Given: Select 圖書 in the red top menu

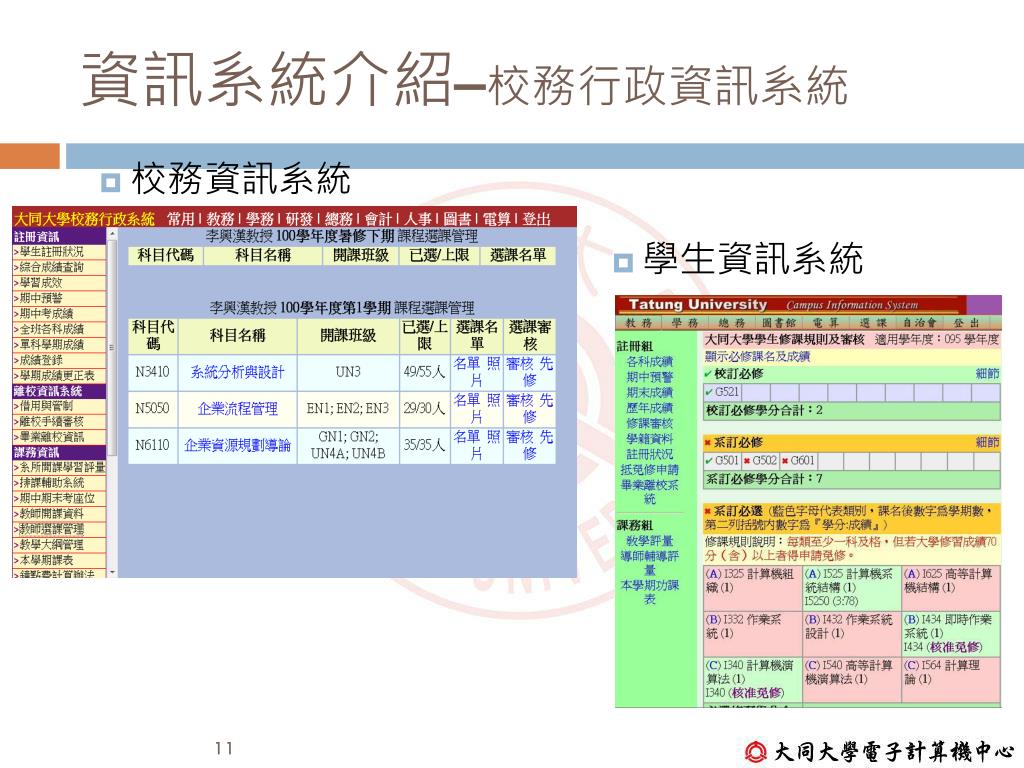Looking at the screenshot, I should (456, 219).
